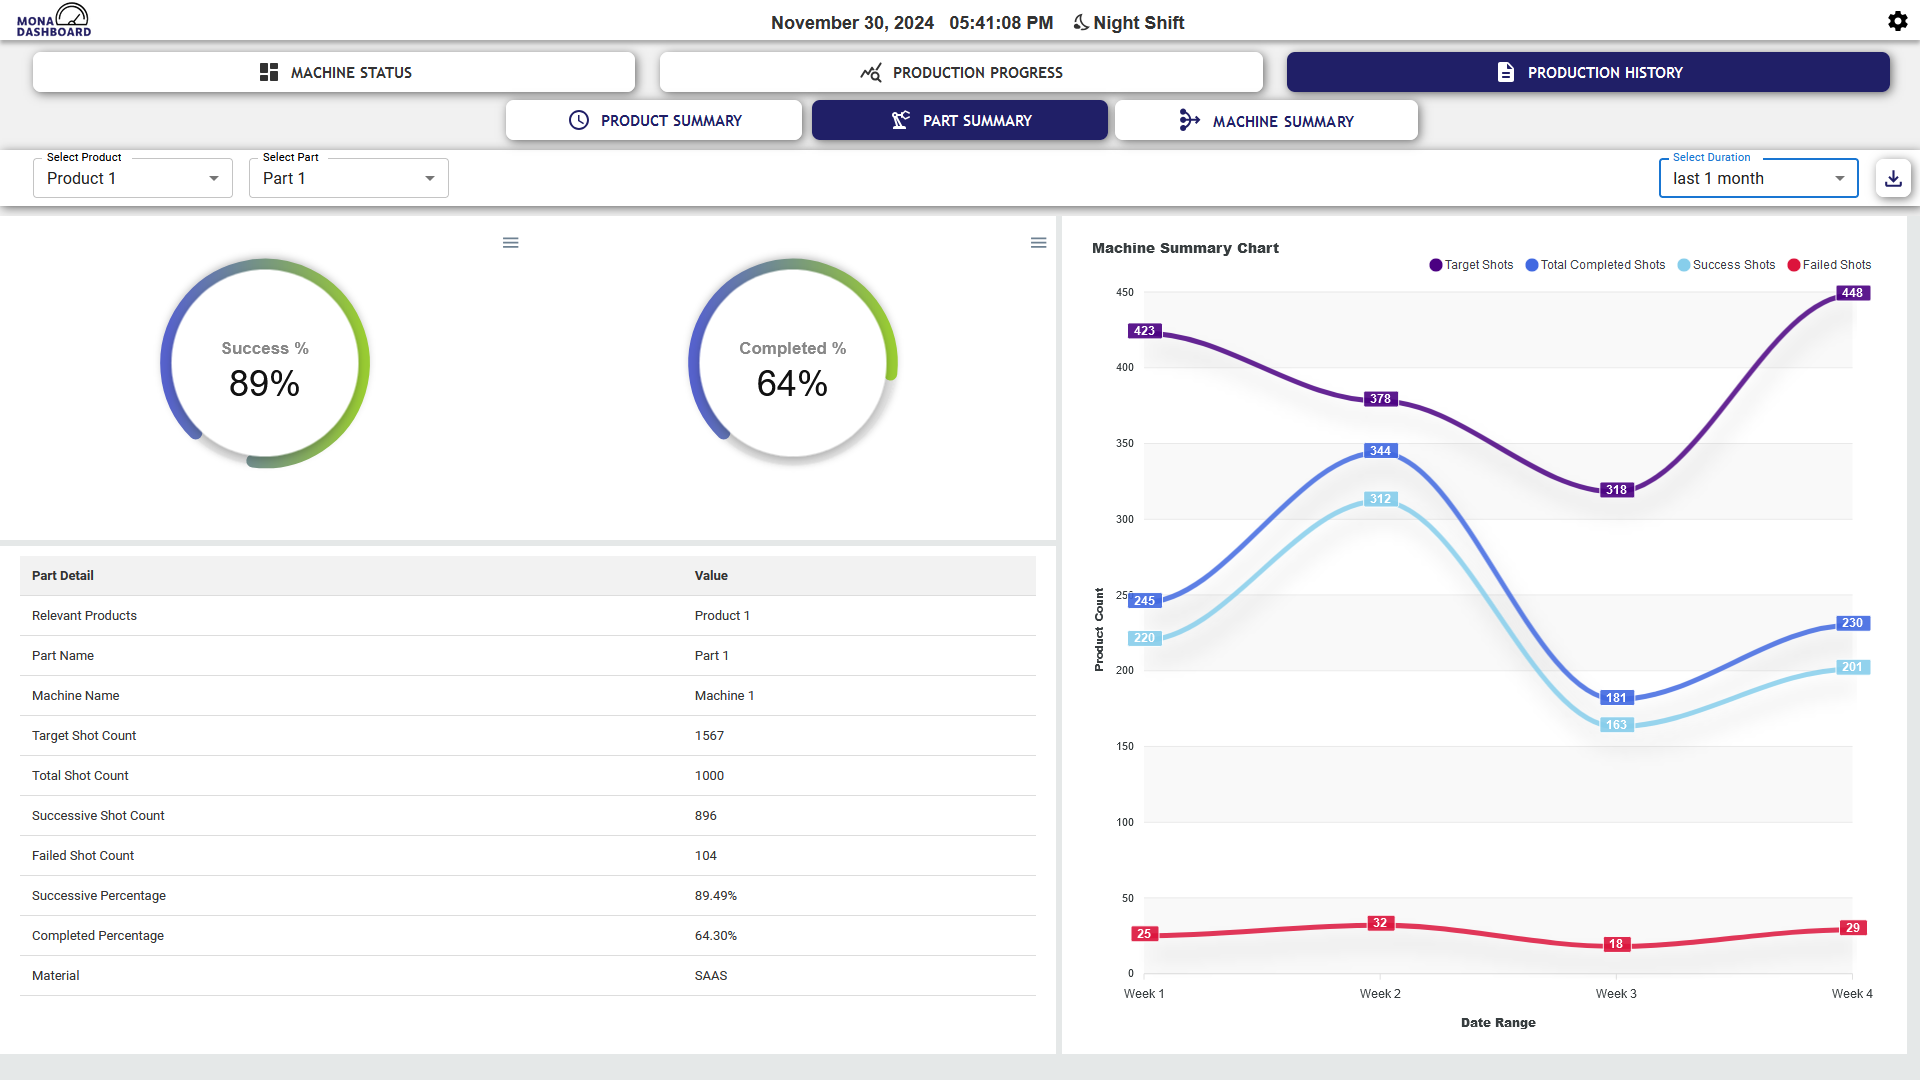1920x1080 pixels.
Task: Click the Failed Shots red legend marker
Action: pos(1796,265)
